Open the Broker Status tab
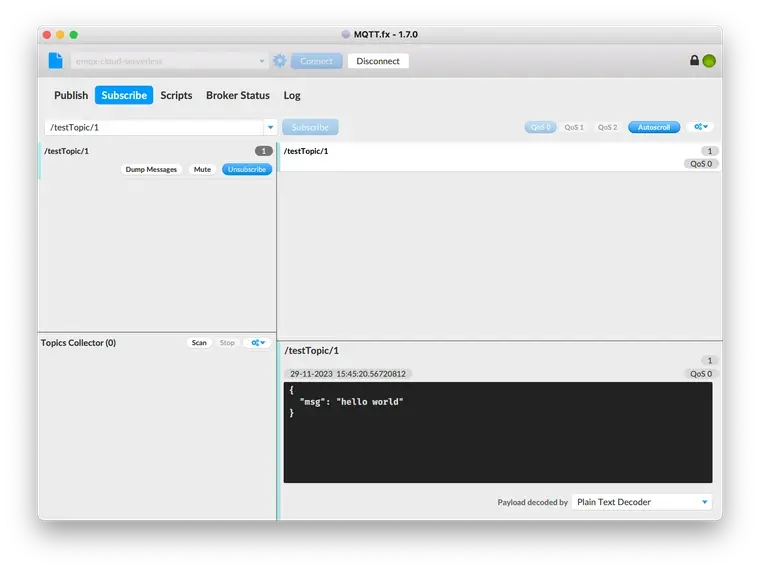 238,95
